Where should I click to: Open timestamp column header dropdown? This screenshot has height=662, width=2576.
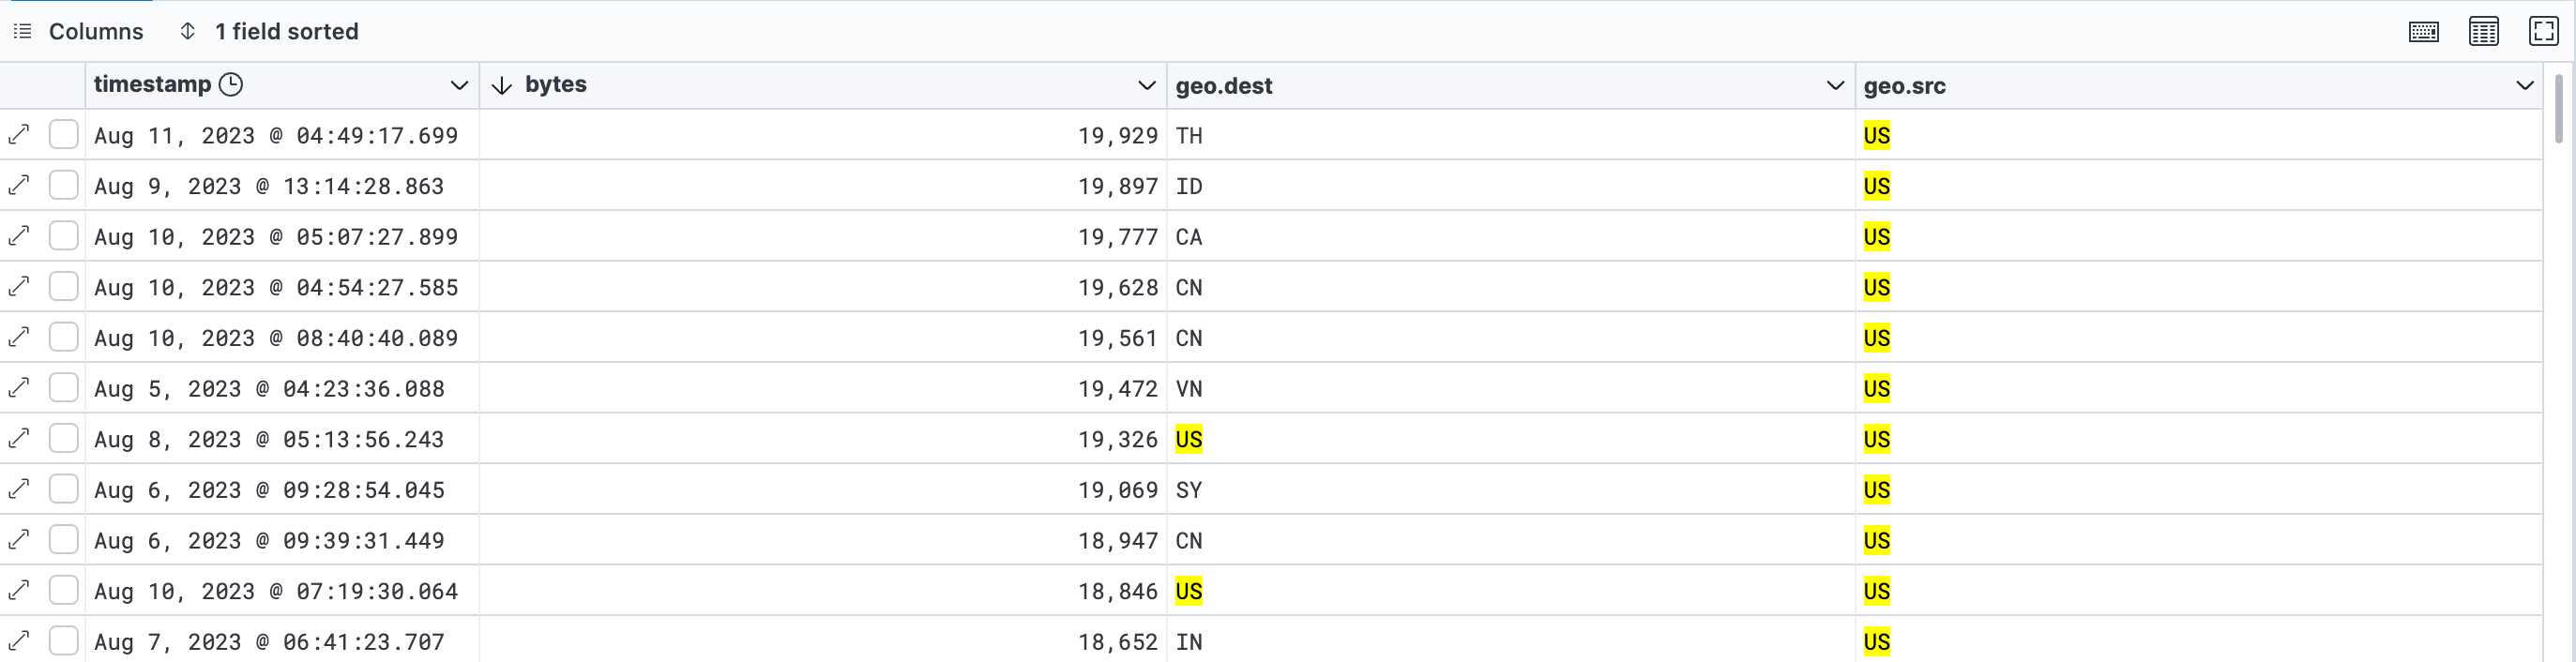point(459,86)
